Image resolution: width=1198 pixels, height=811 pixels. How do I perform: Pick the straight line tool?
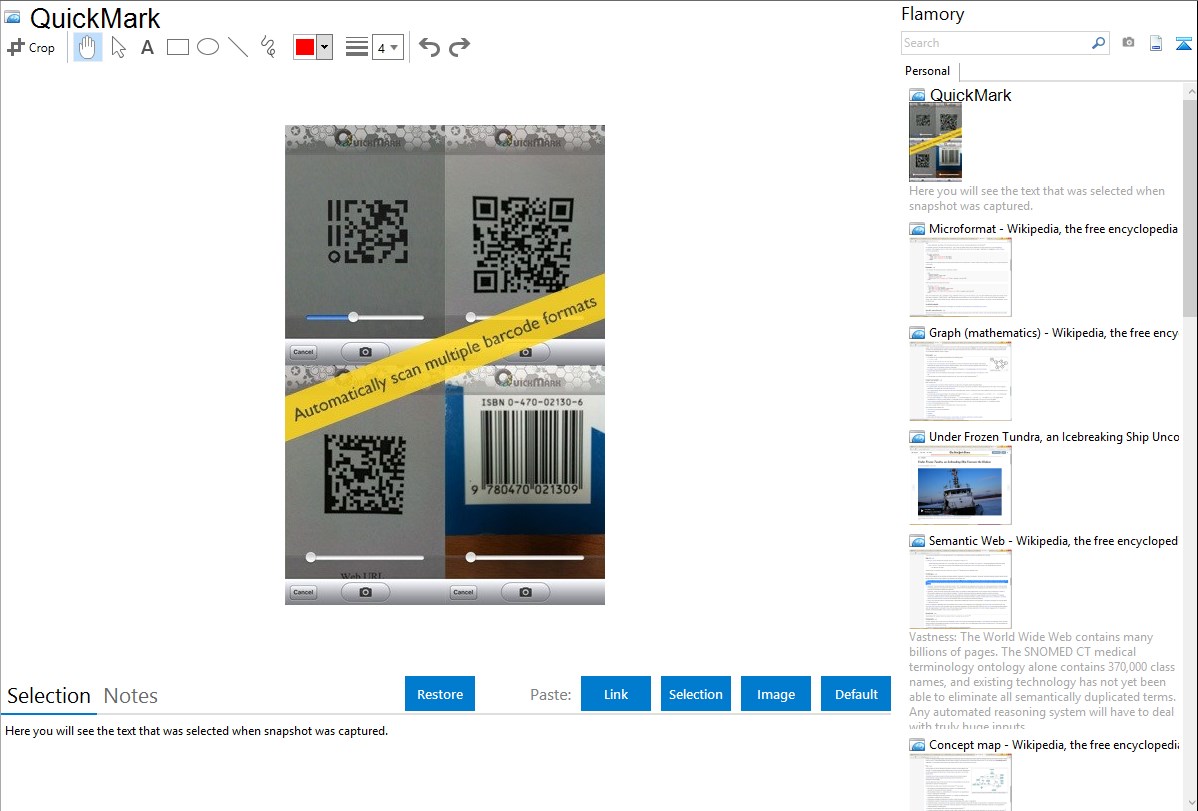pos(238,47)
